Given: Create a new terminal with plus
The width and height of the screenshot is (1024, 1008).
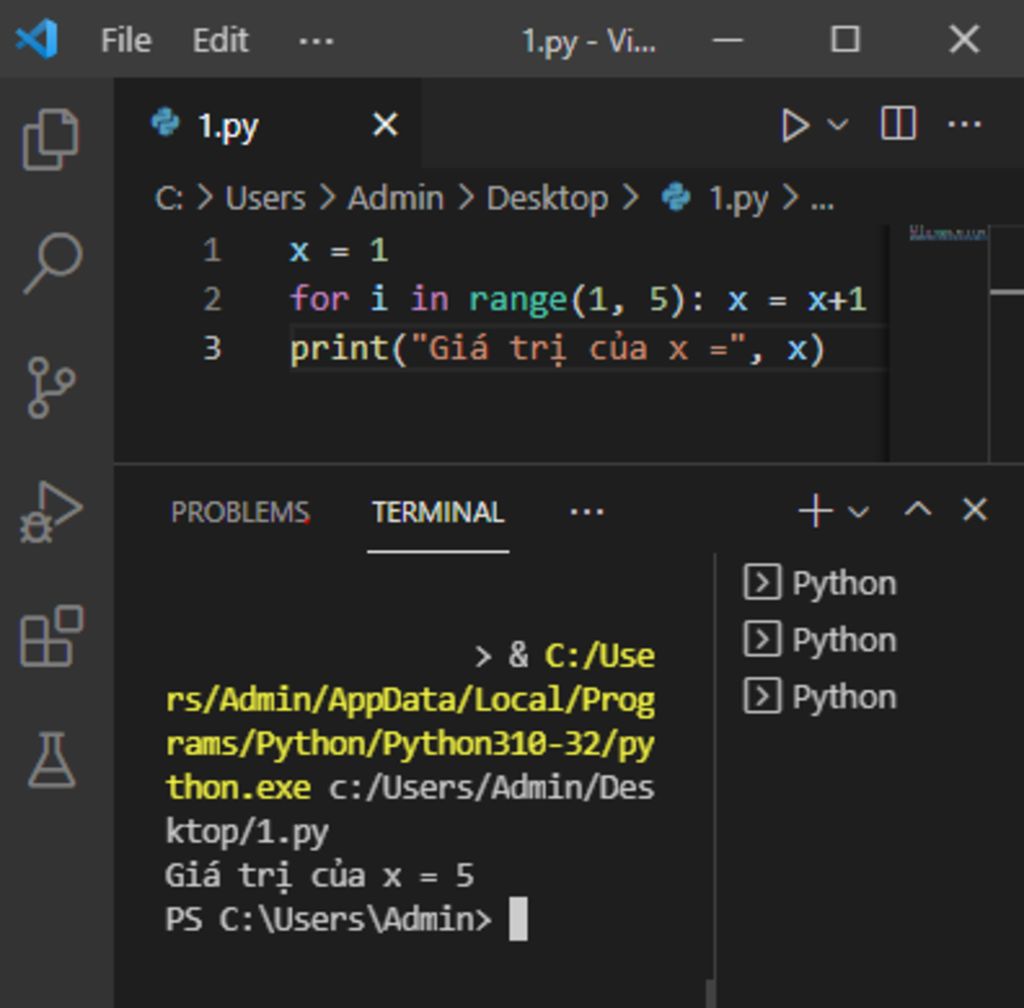Looking at the screenshot, I should (x=816, y=511).
